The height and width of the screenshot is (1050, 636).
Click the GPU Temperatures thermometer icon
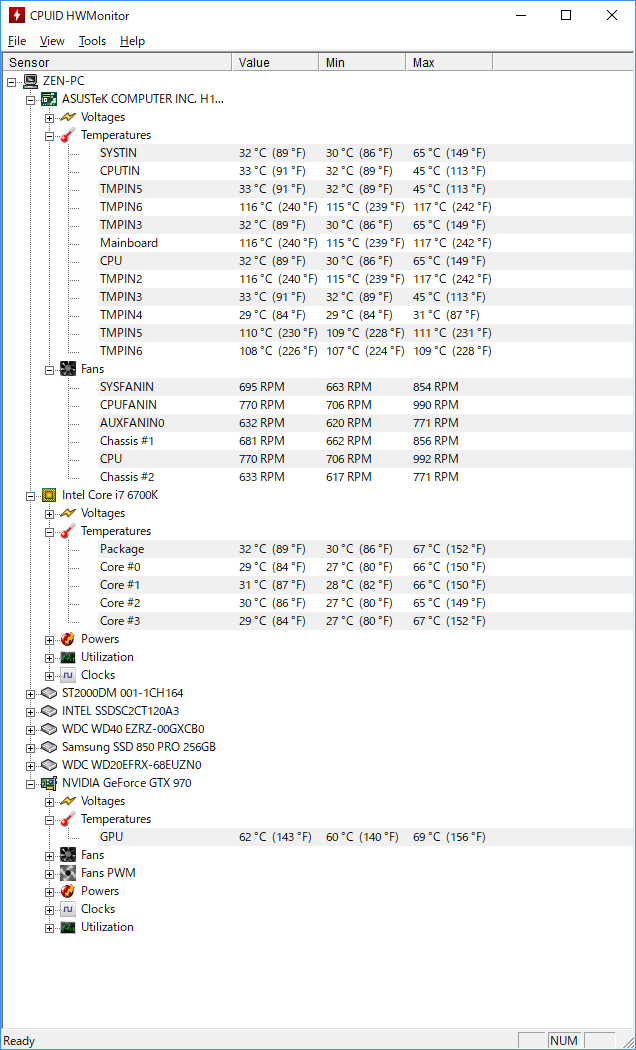coord(68,819)
